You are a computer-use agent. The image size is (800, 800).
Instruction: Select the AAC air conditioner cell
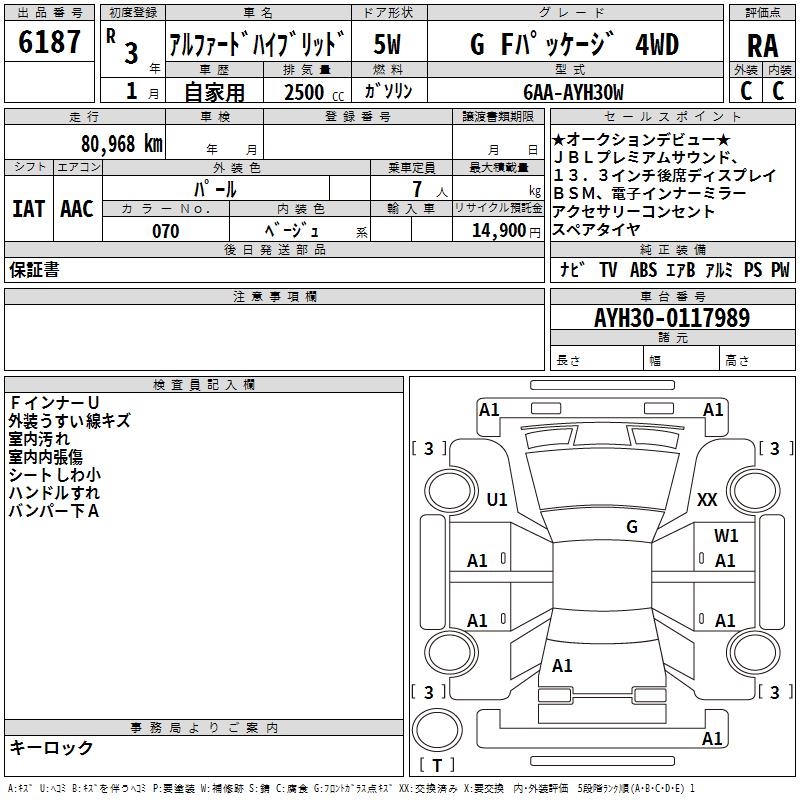tap(77, 209)
